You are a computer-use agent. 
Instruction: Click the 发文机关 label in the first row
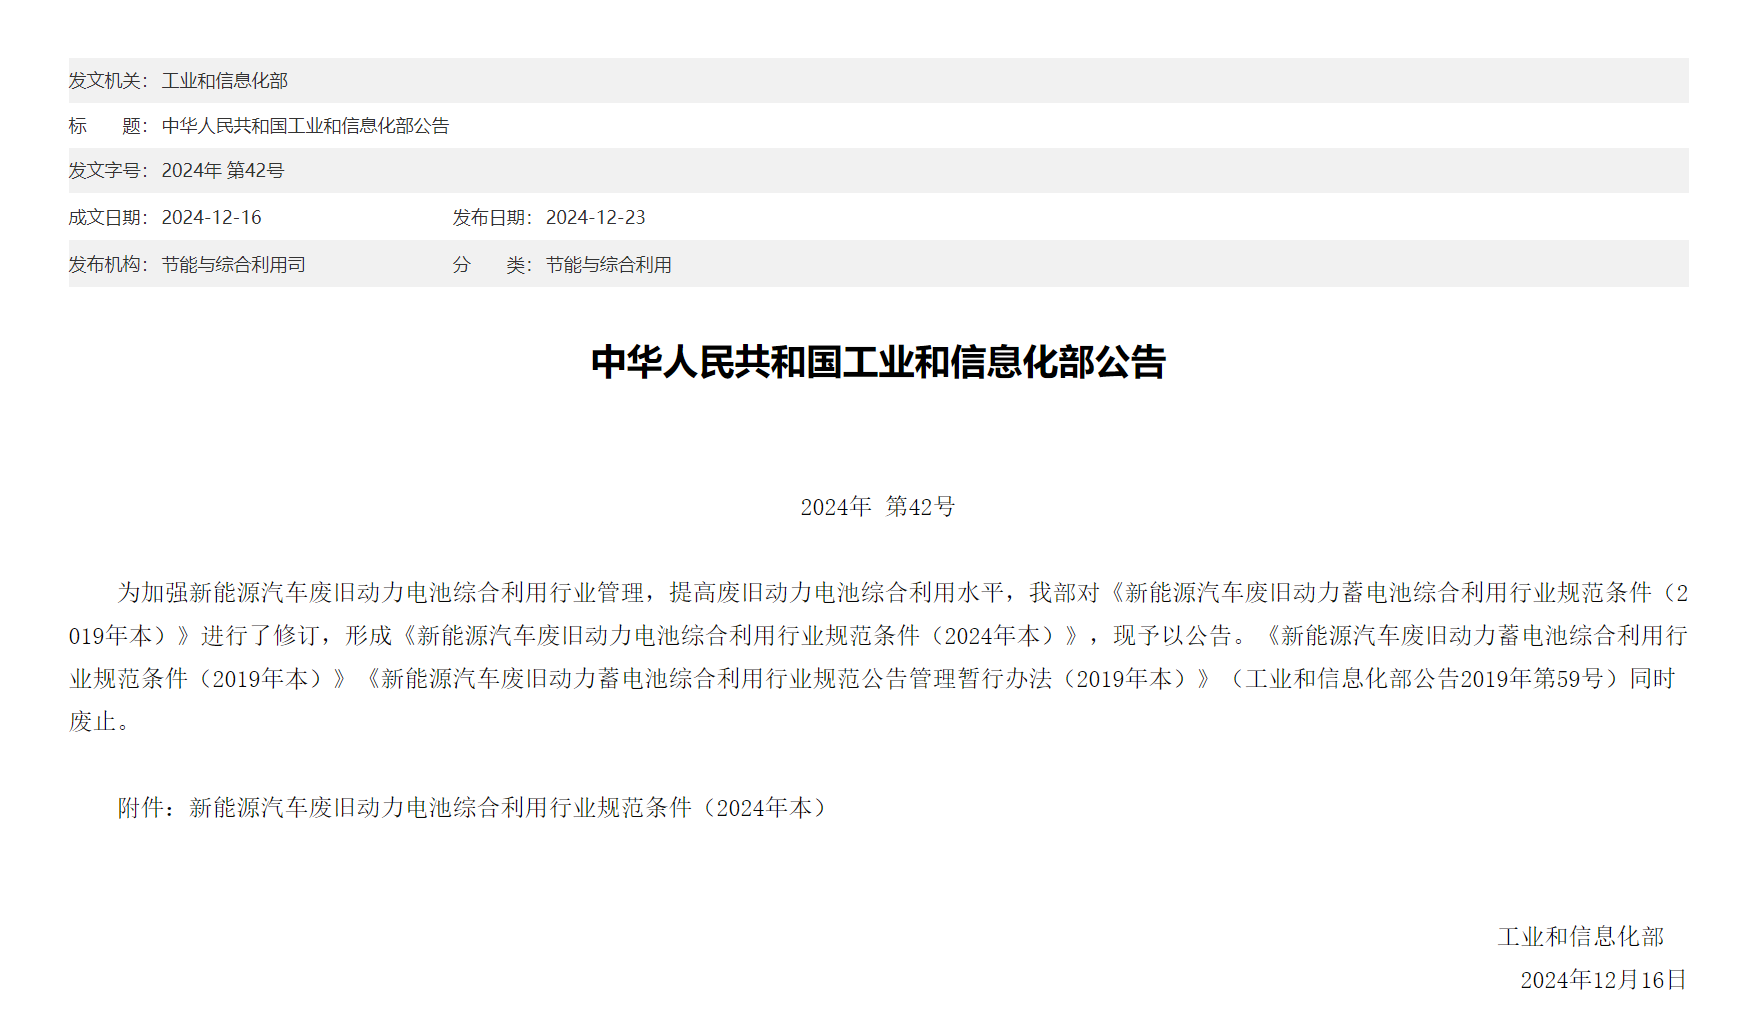point(107,81)
